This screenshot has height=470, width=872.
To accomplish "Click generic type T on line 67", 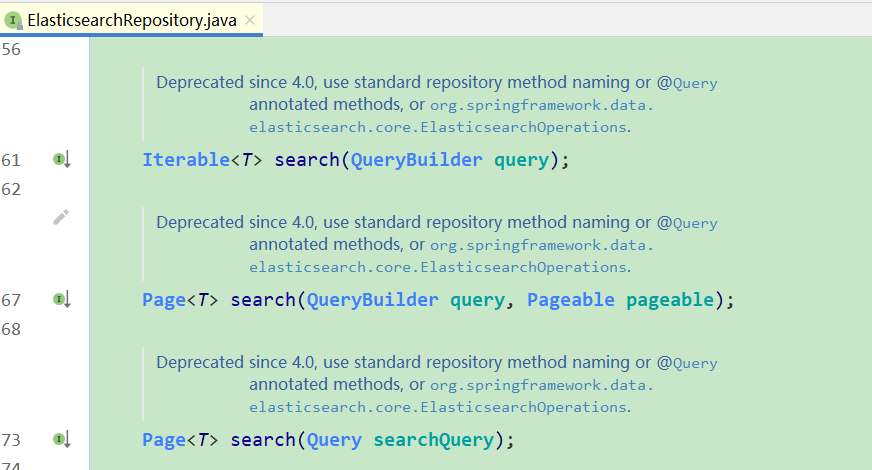I will (203, 300).
